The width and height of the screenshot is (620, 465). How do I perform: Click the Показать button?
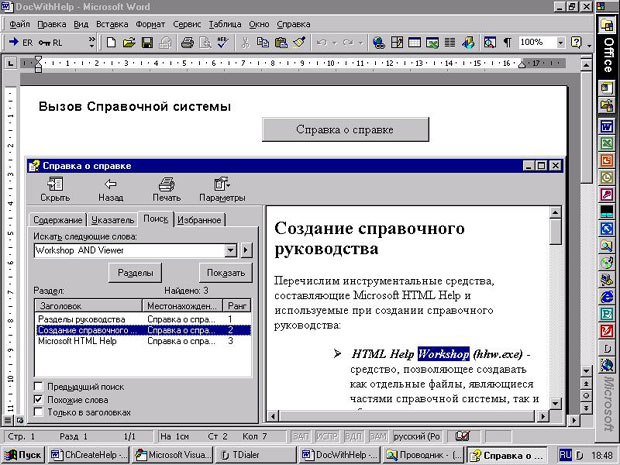(x=226, y=272)
